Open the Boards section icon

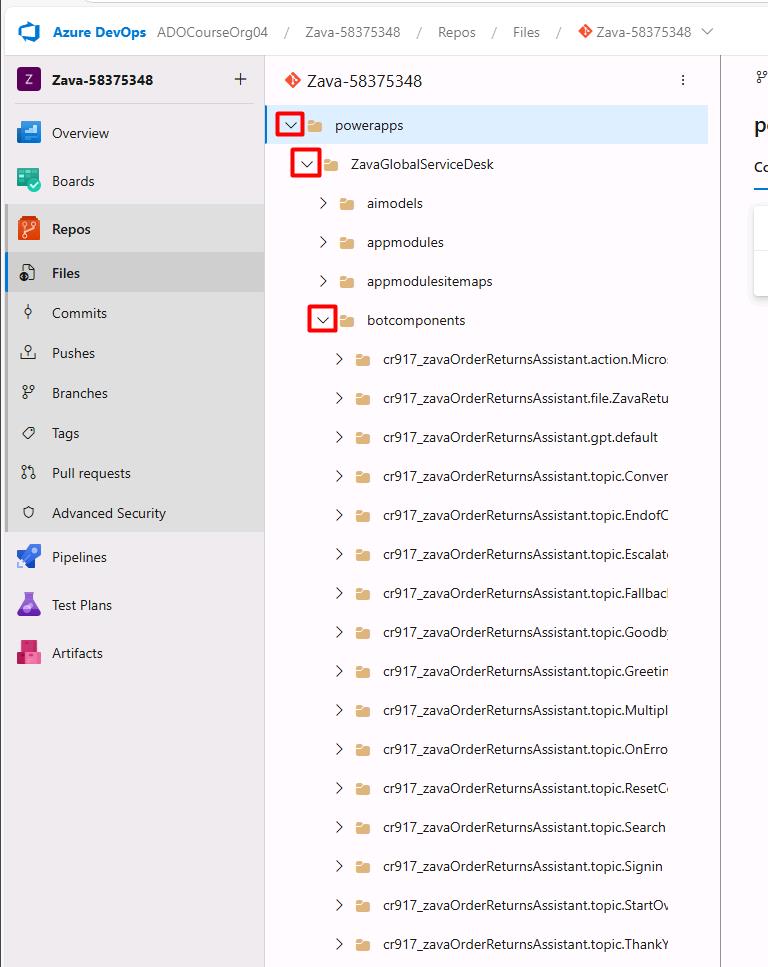click(28, 181)
